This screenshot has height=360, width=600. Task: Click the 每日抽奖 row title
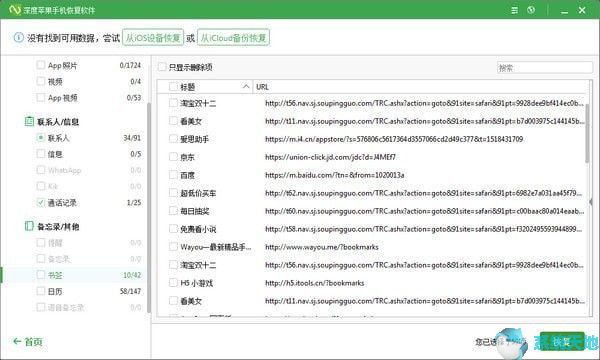[x=195, y=211]
